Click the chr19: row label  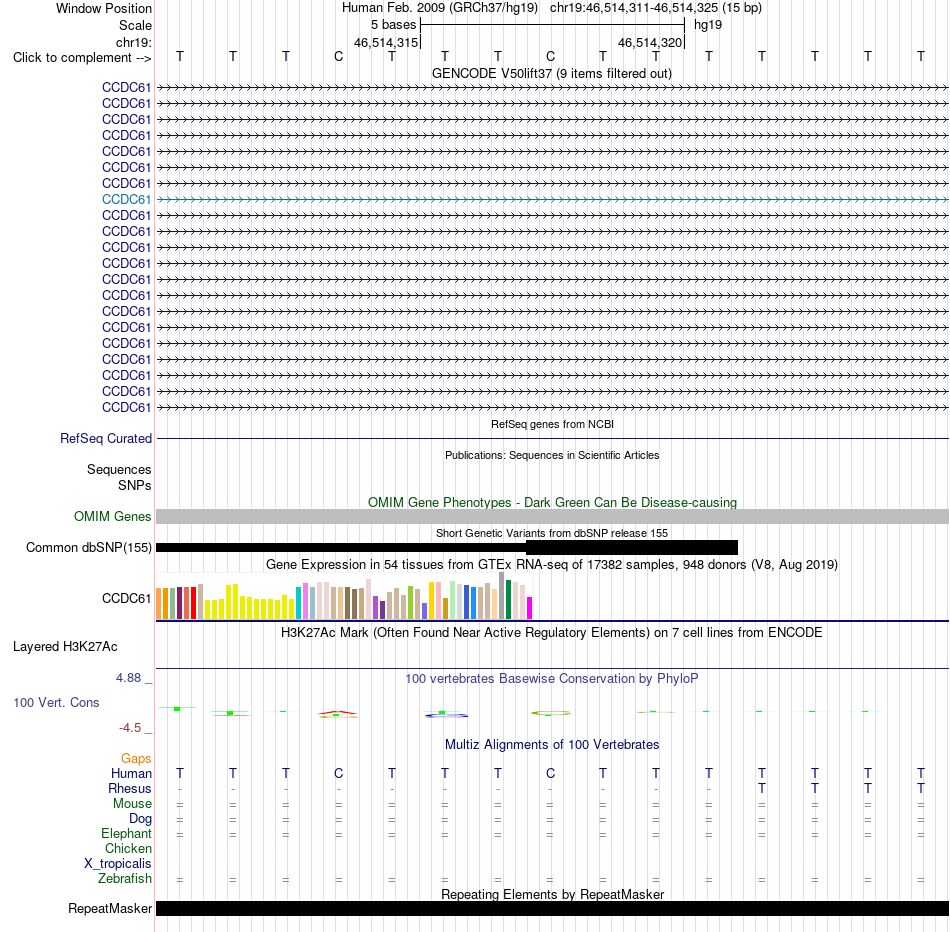pyautogui.click(x=133, y=42)
